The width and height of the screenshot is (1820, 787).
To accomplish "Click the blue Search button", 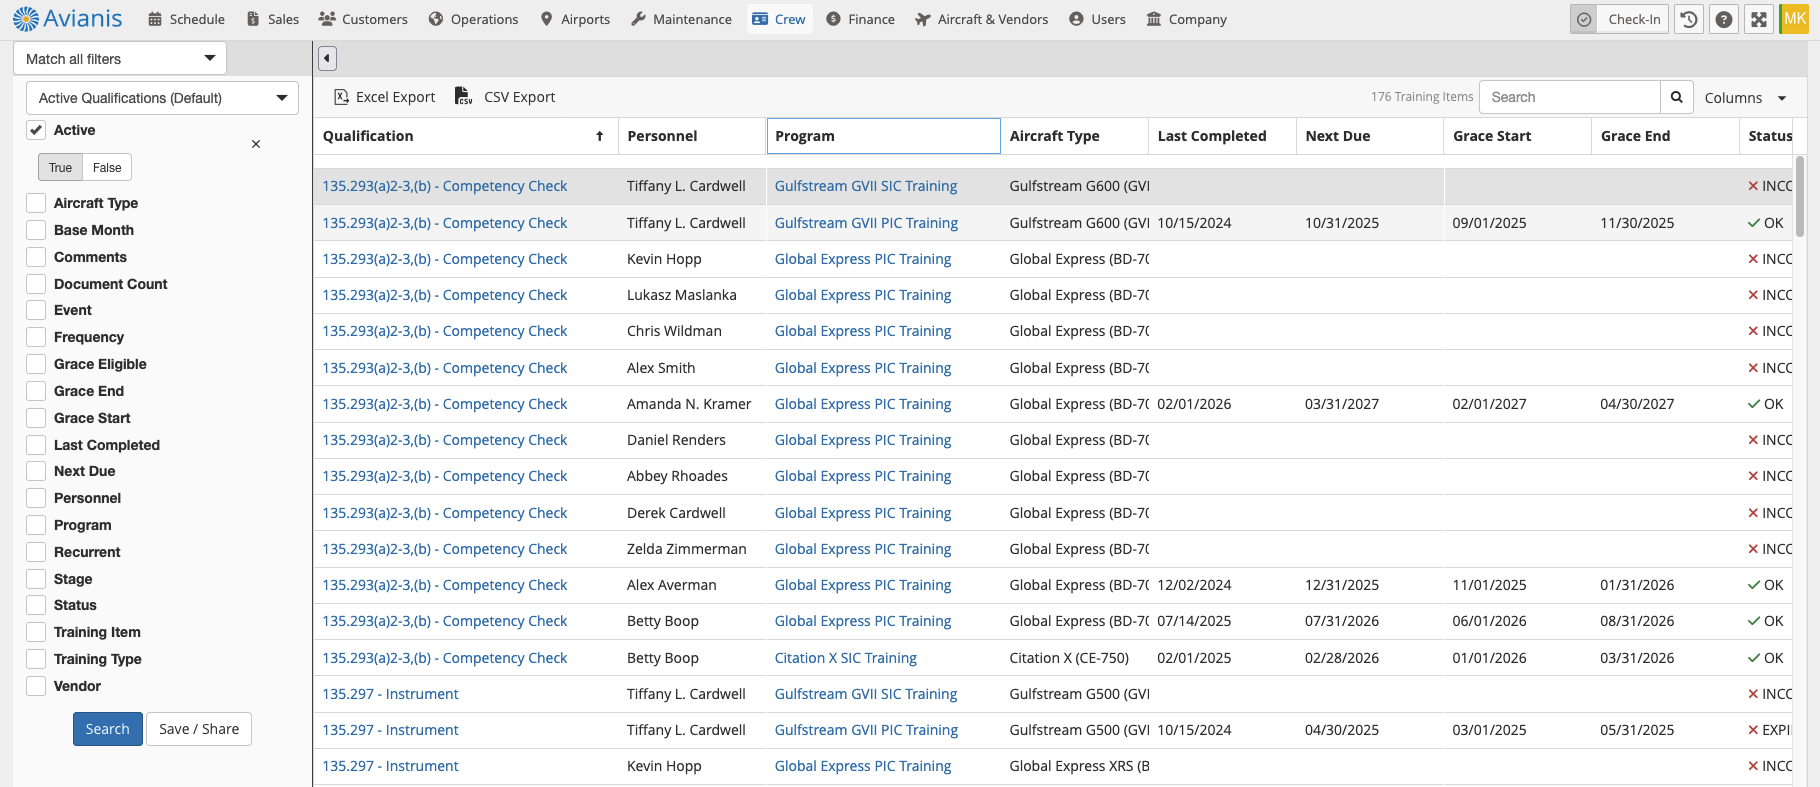I will tap(108, 729).
